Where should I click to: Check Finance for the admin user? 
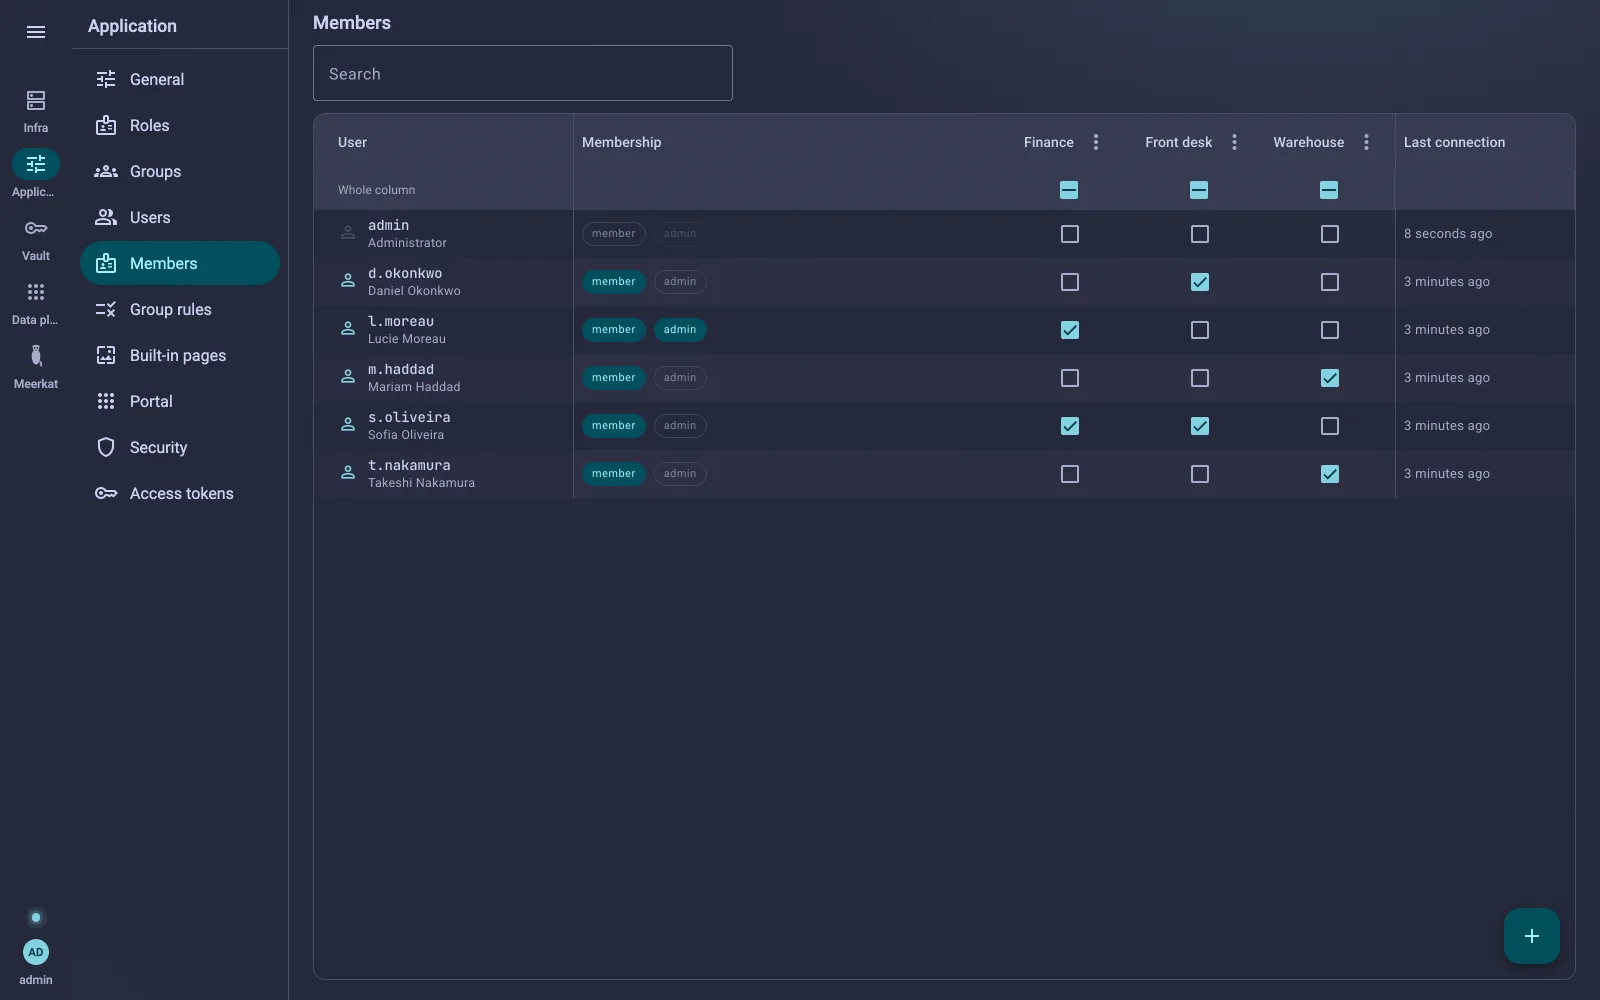coord(1070,234)
